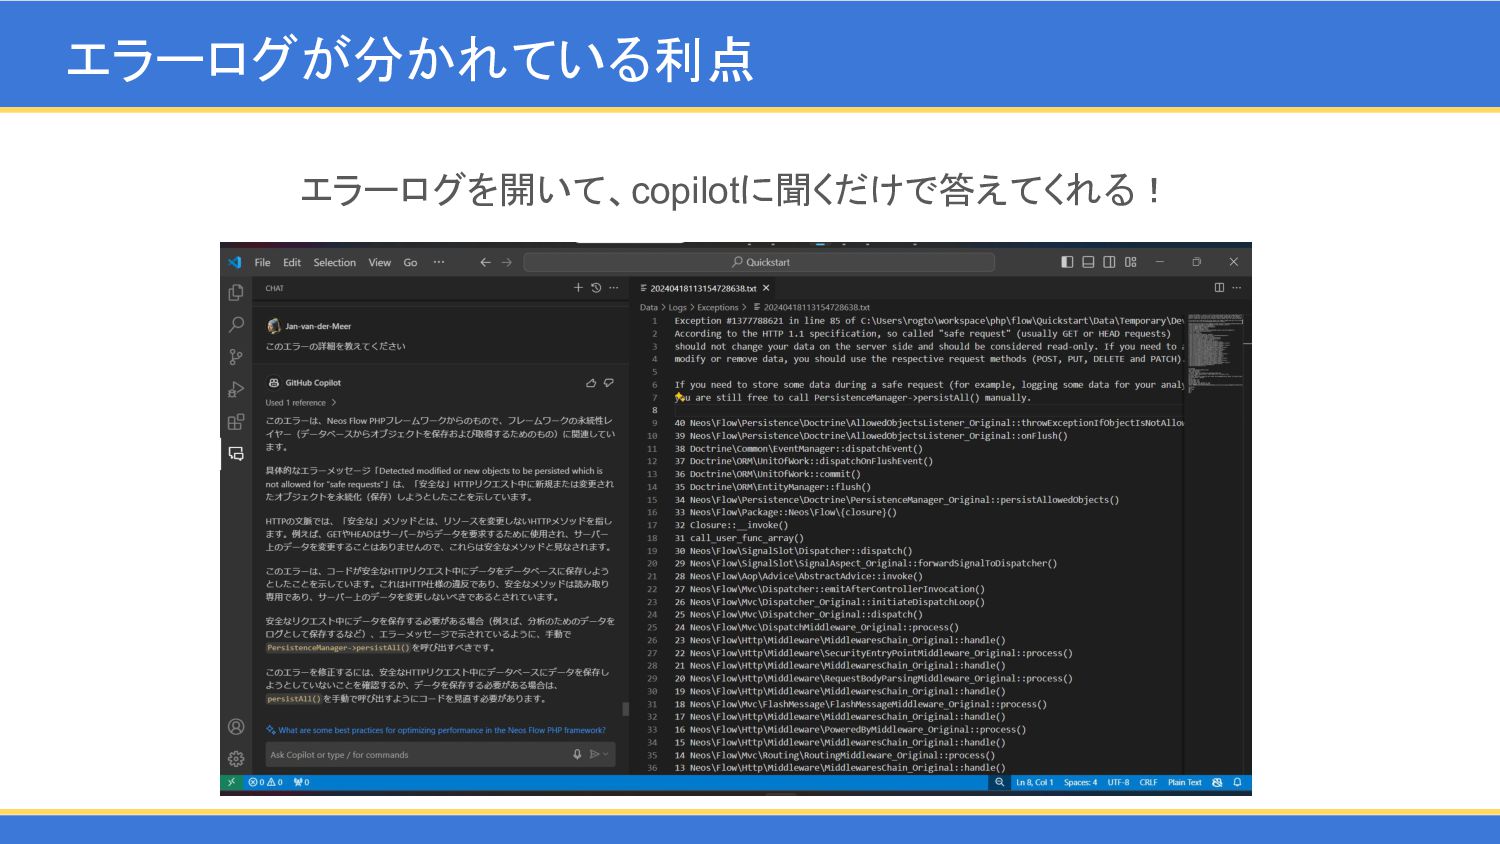Click the Quickstart command center search box

tap(759, 262)
